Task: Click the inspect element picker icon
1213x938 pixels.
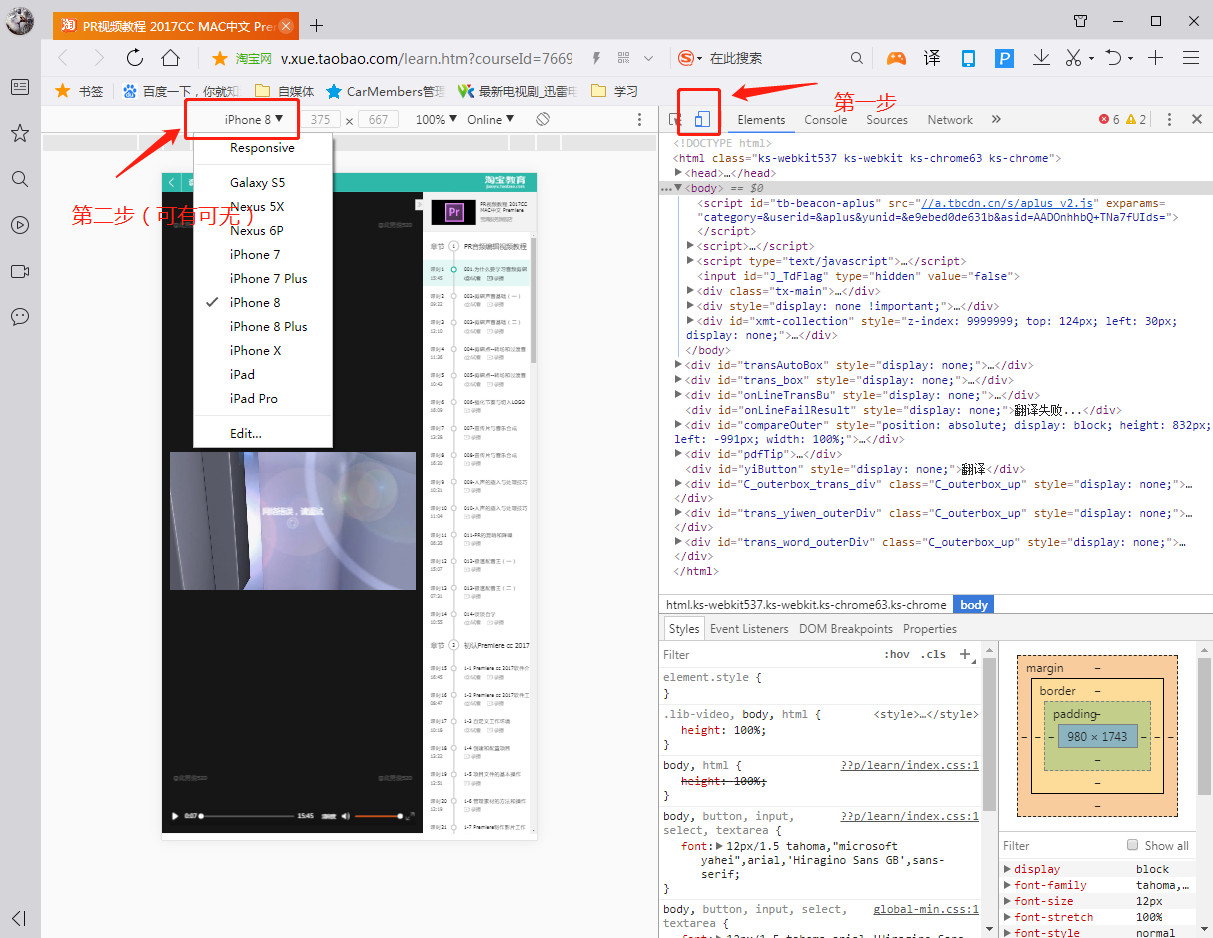Action: (675, 120)
